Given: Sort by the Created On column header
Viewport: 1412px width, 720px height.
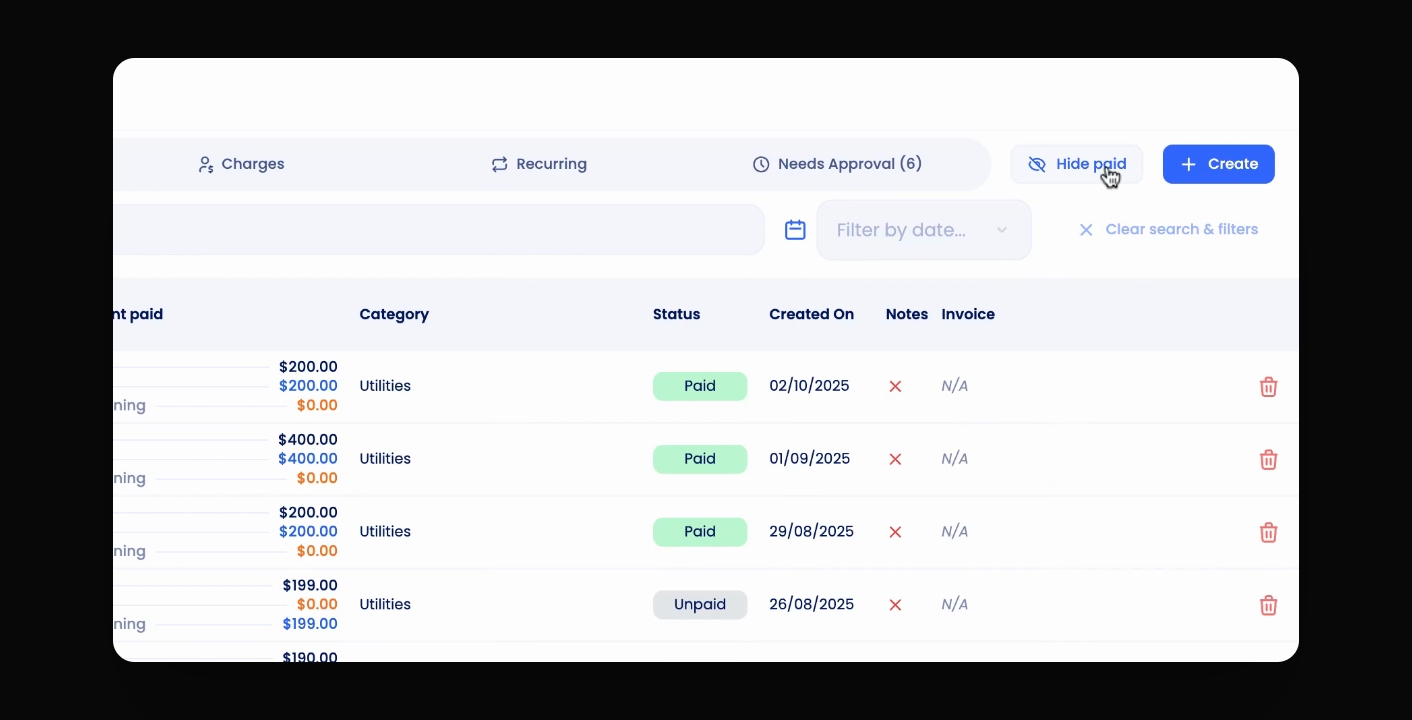Looking at the screenshot, I should click(x=811, y=314).
